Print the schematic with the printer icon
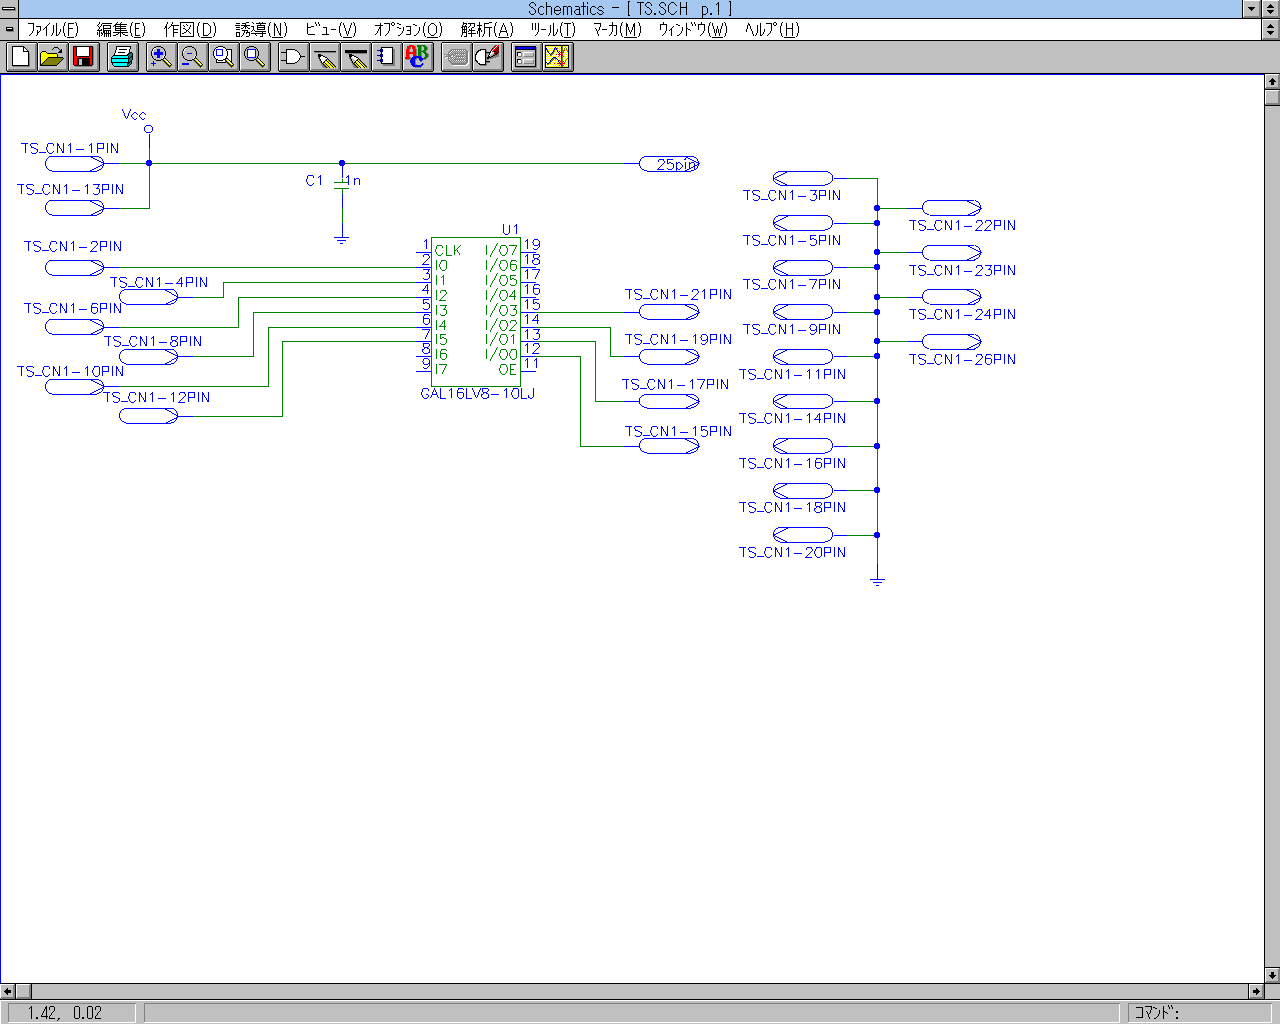 122,57
